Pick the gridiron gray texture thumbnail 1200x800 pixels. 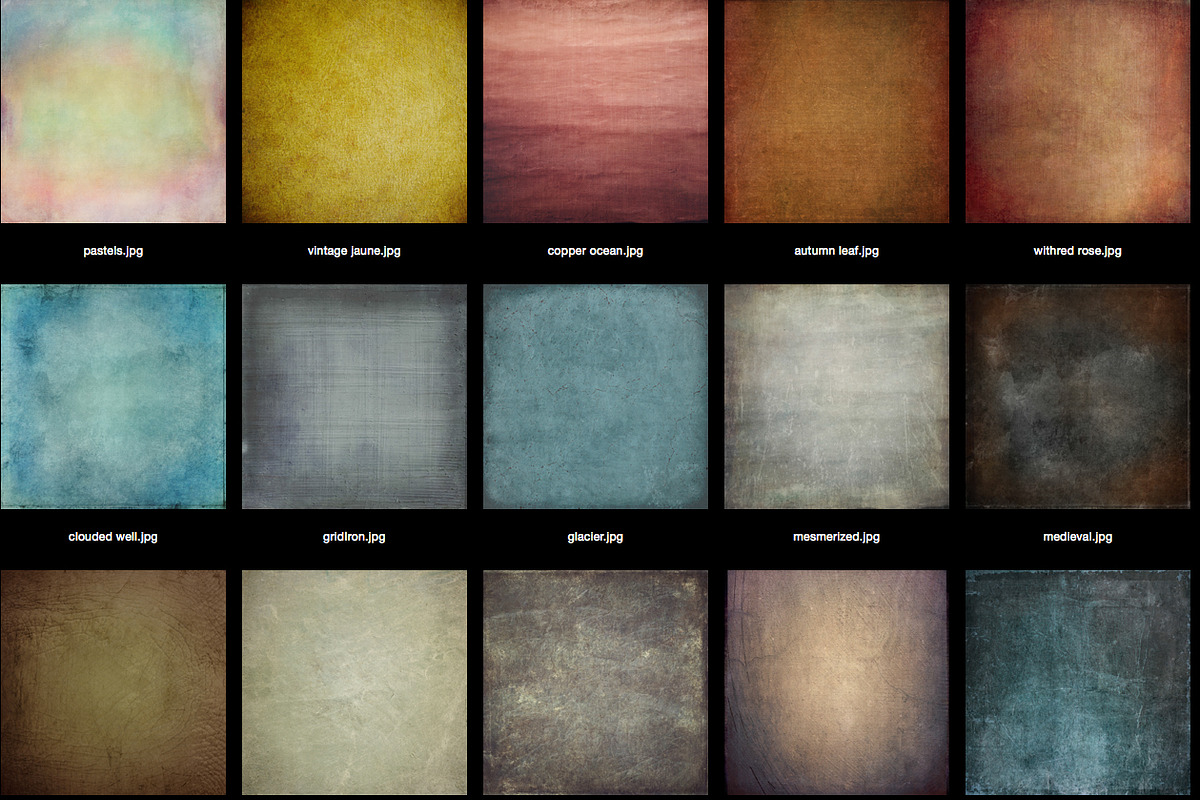point(354,396)
